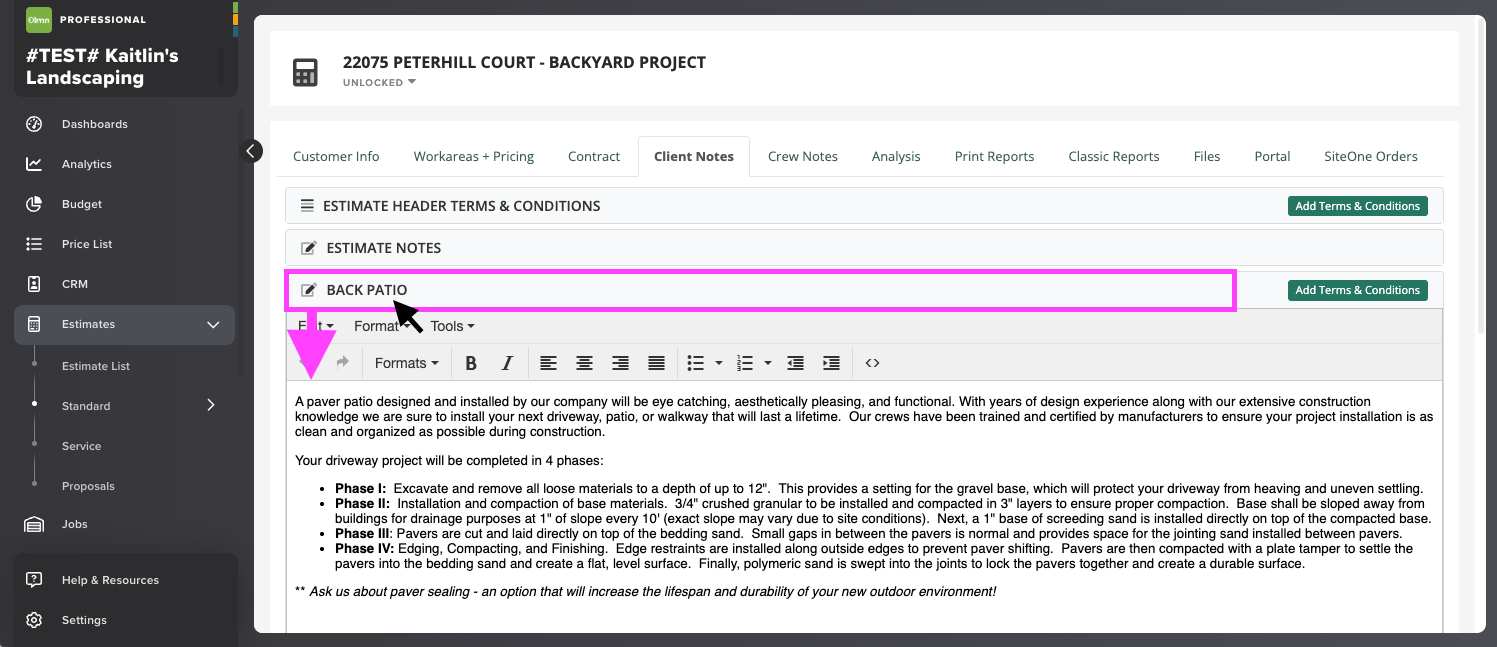Switch to the Files tab

pyautogui.click(x=1207, y=156)
